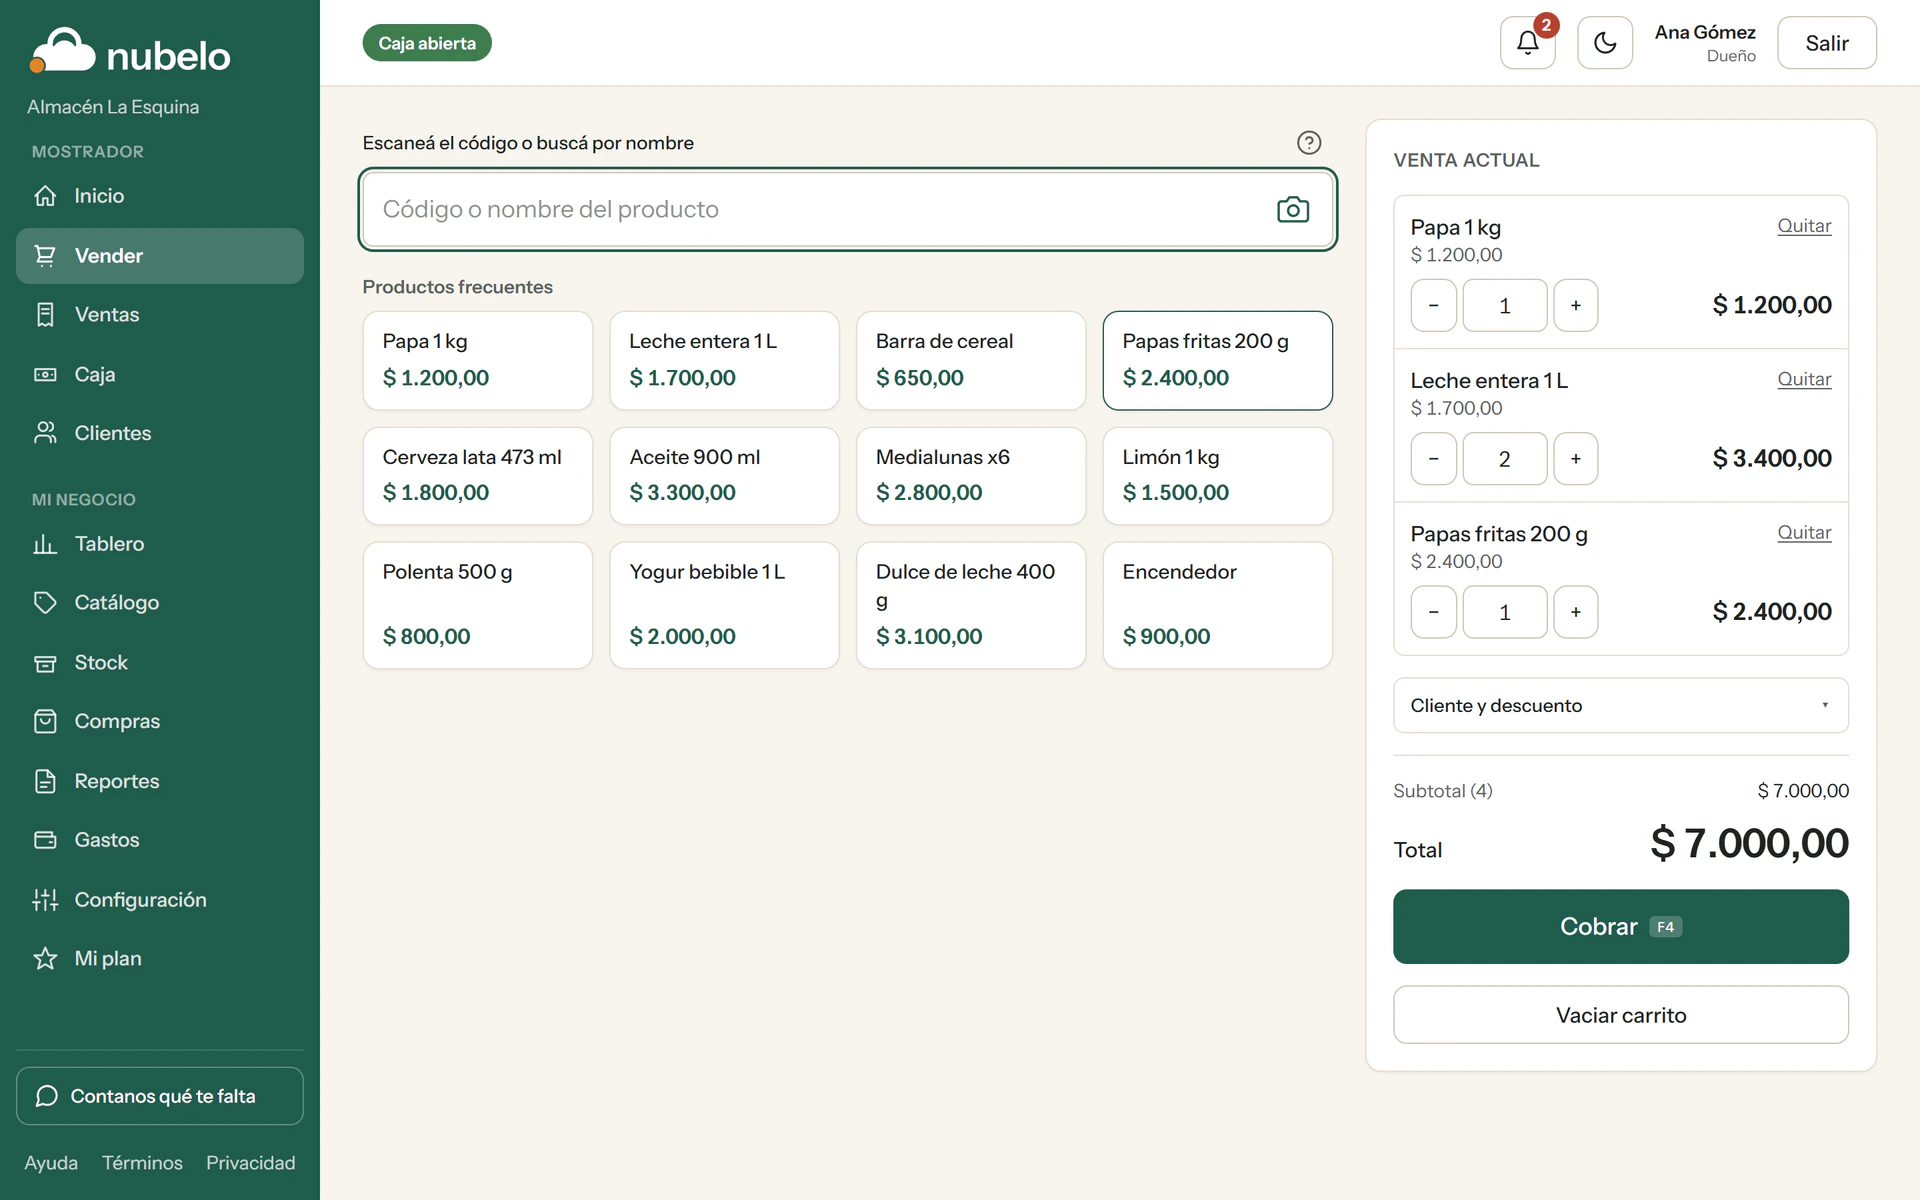Increase quantity of Papa 1 kg

[x=1575, y=305]
